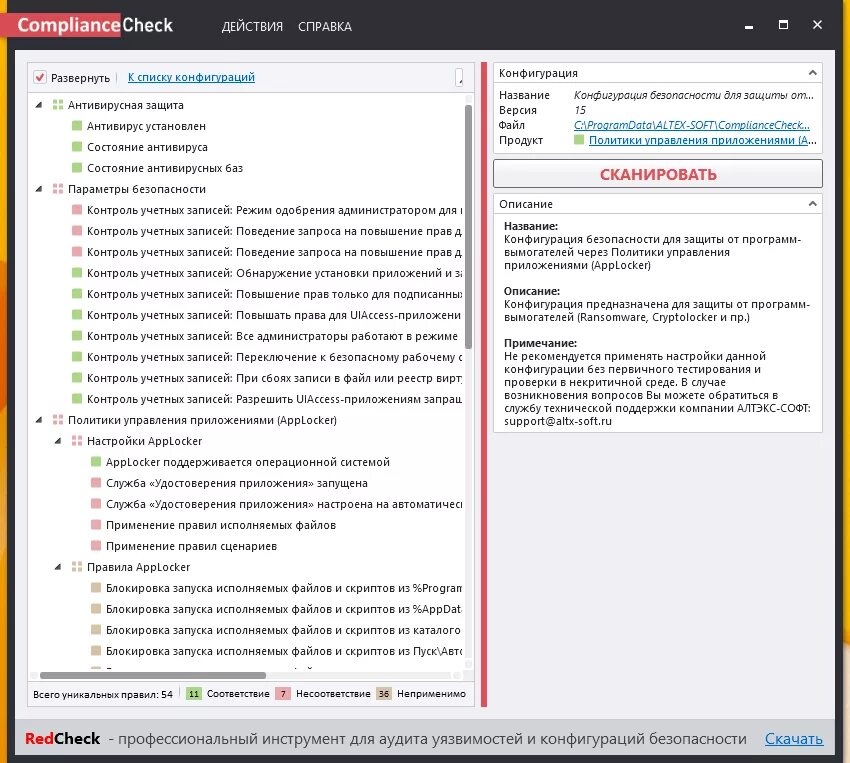Click the Скачать link in the RedCheck banner
850x763 pixels.
pos(794,739)
